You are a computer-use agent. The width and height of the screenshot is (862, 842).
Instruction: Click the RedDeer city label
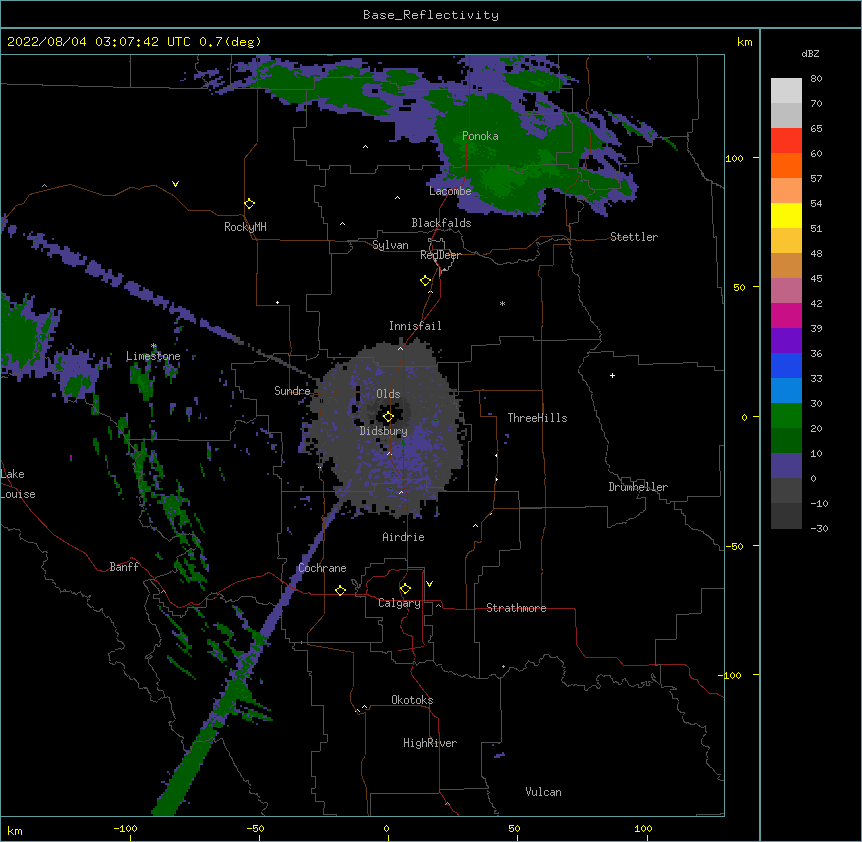[x=440, y=255]
